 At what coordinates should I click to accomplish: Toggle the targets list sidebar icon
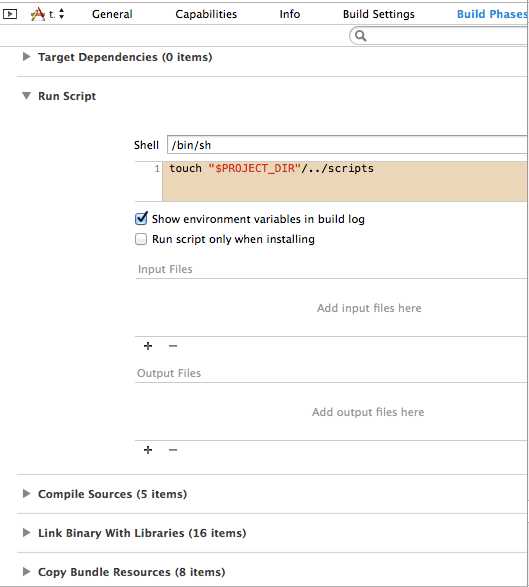pos(10,14)
